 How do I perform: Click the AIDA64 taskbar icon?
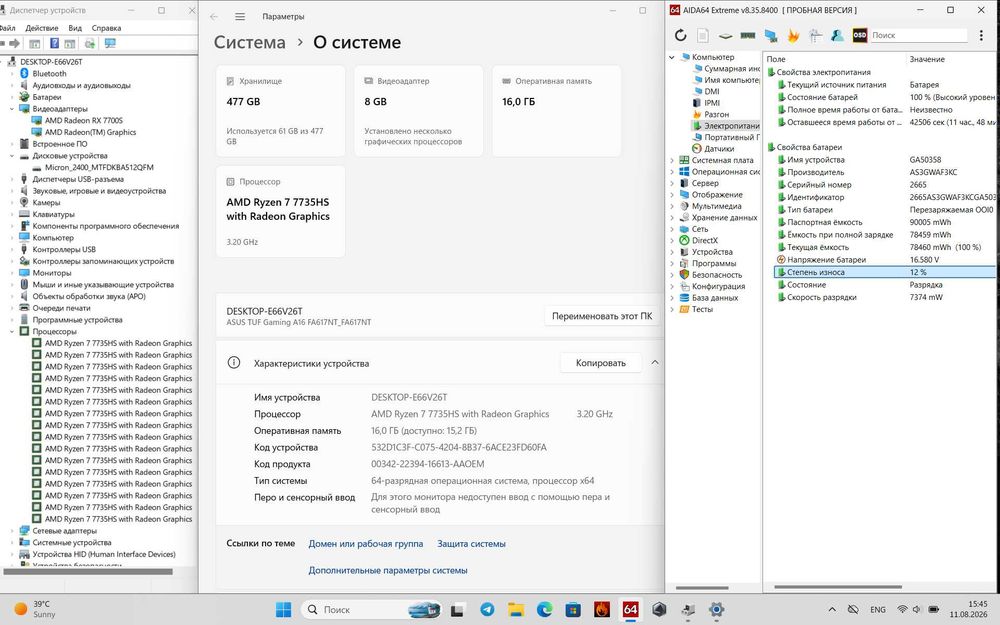(x=630, y=610)
